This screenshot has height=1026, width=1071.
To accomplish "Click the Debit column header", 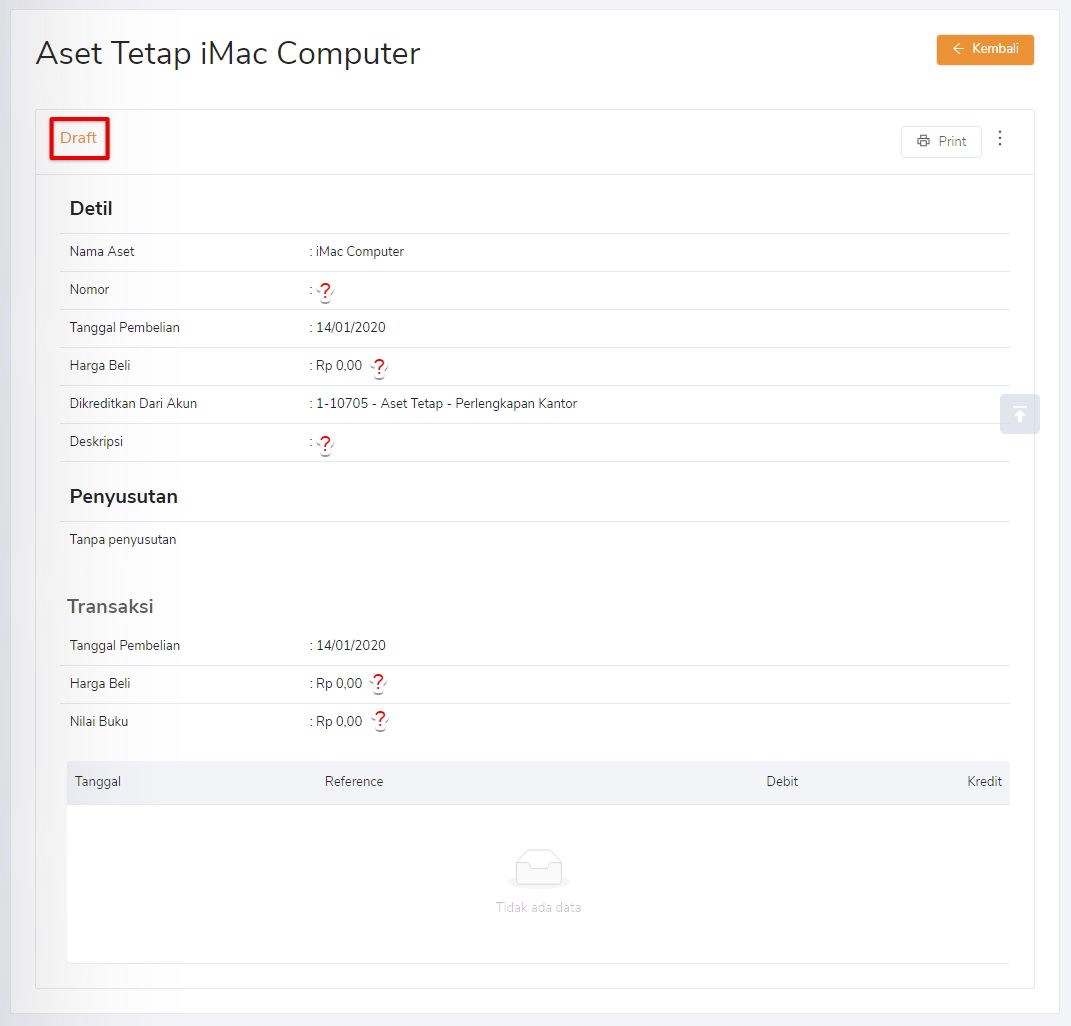I will pyautogui.click(x=782, y=781).
